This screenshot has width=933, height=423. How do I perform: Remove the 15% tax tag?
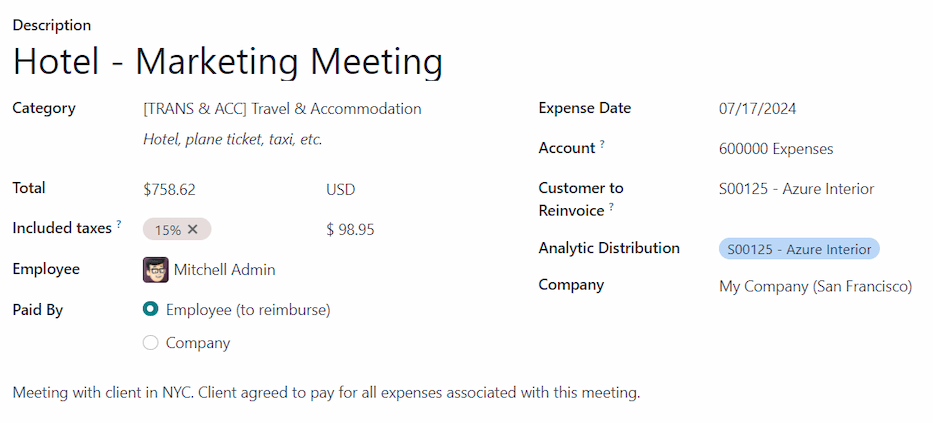point(193,230)
